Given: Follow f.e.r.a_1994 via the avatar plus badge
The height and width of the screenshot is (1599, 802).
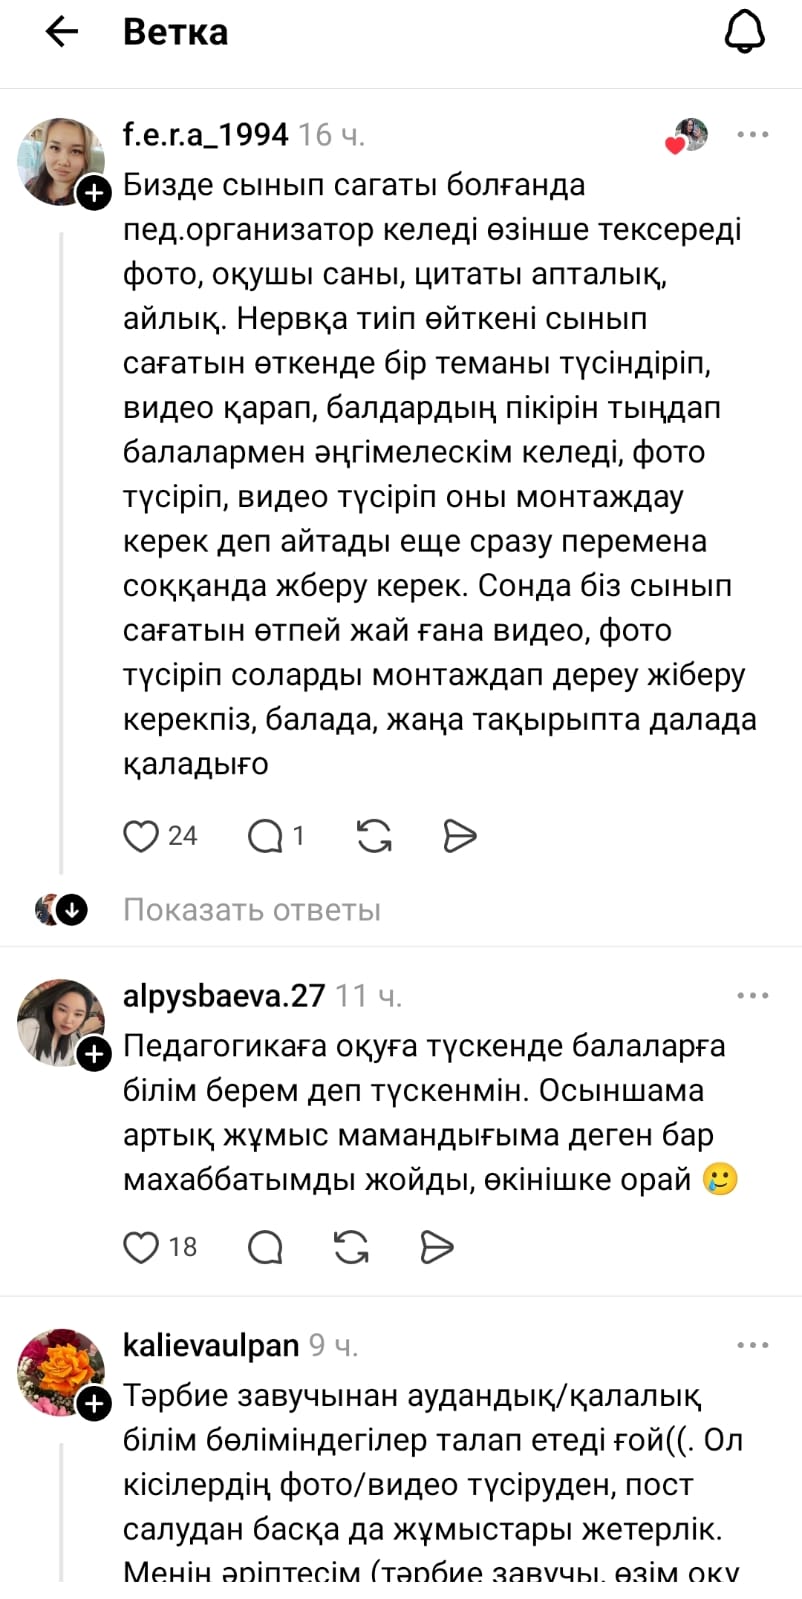Looking at the screenshot, I should coord(94,193).
